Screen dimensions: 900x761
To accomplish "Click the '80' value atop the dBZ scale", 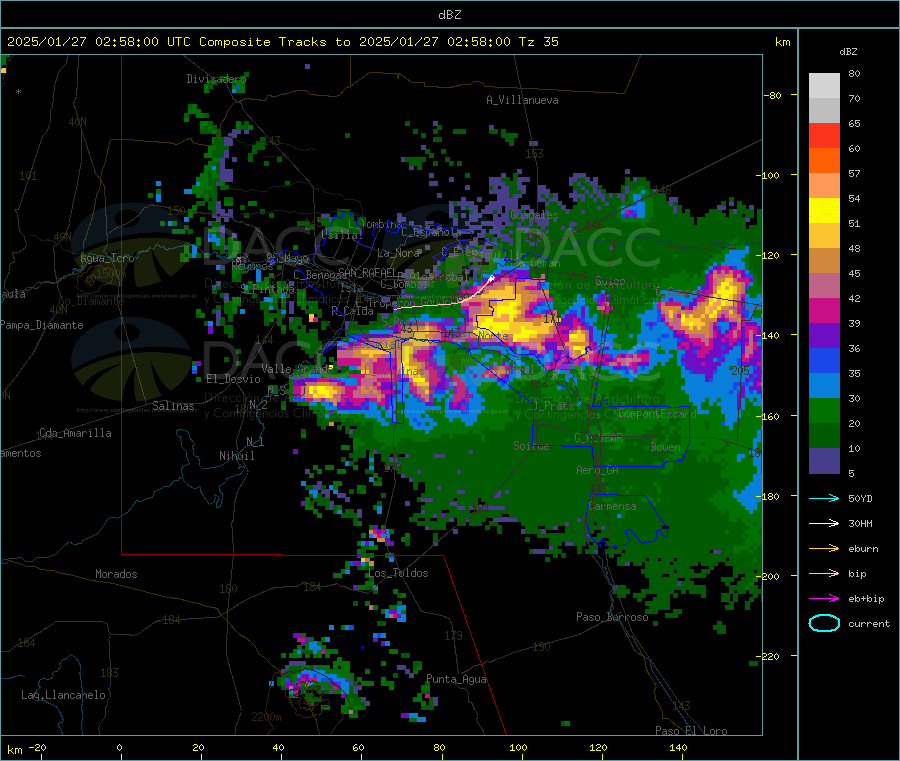I will [854, 73].
